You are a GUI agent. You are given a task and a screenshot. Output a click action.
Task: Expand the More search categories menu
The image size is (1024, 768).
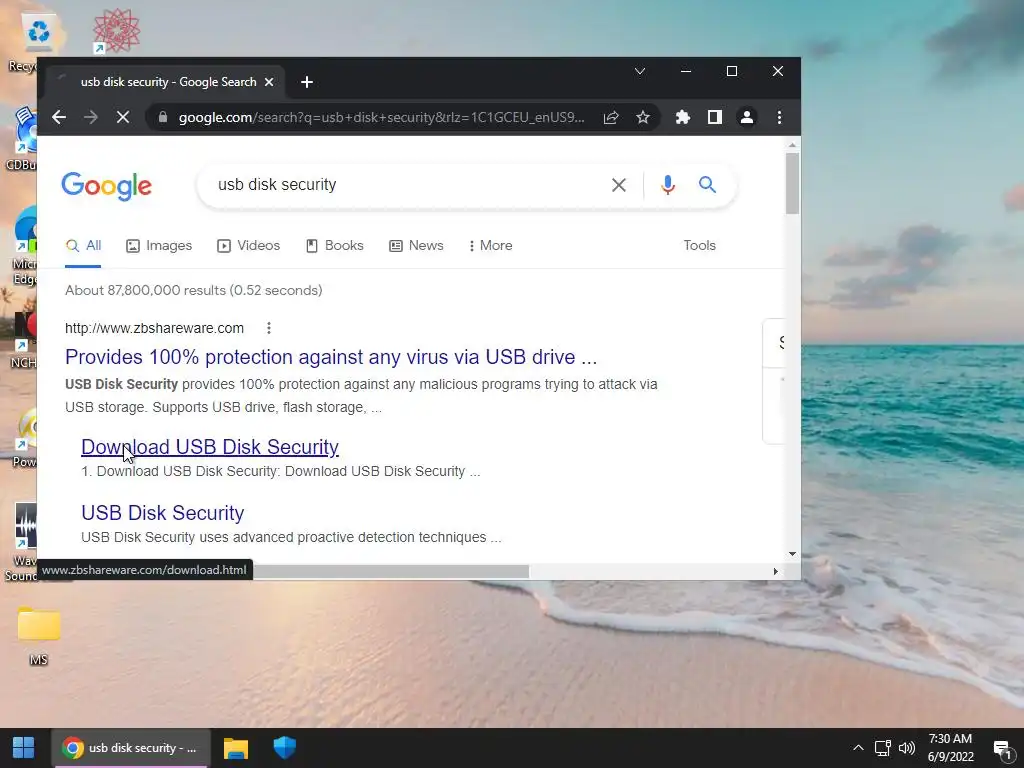[490, 246]
